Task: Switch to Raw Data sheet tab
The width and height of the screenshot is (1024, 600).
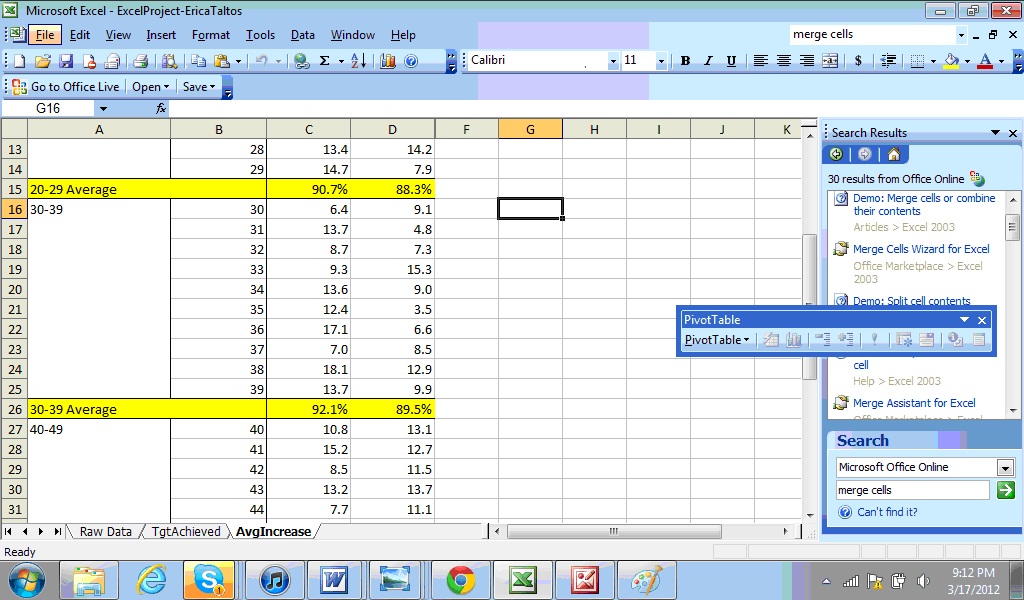Action: 105,531
